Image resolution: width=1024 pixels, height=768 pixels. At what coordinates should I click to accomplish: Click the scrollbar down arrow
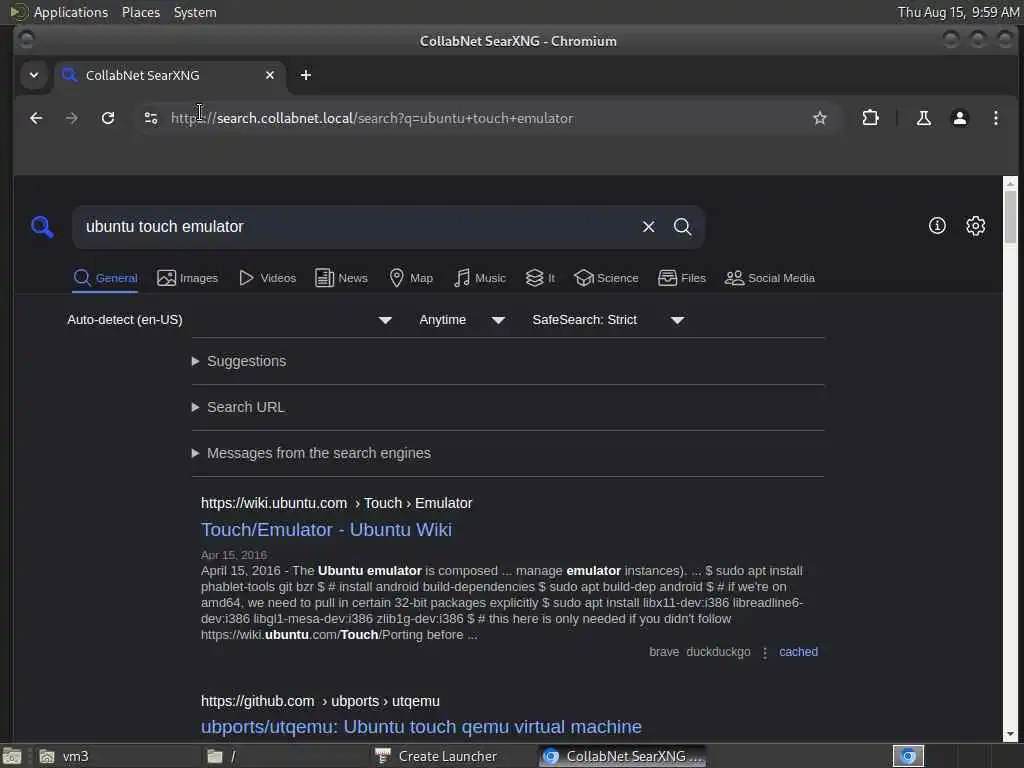1010,734
